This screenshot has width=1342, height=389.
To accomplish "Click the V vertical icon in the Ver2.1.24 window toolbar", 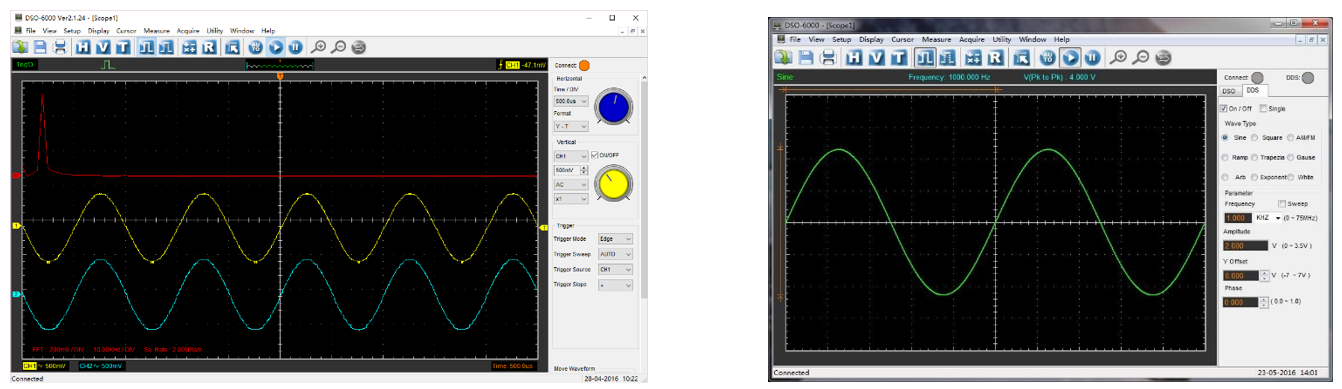I will [102, 46].
